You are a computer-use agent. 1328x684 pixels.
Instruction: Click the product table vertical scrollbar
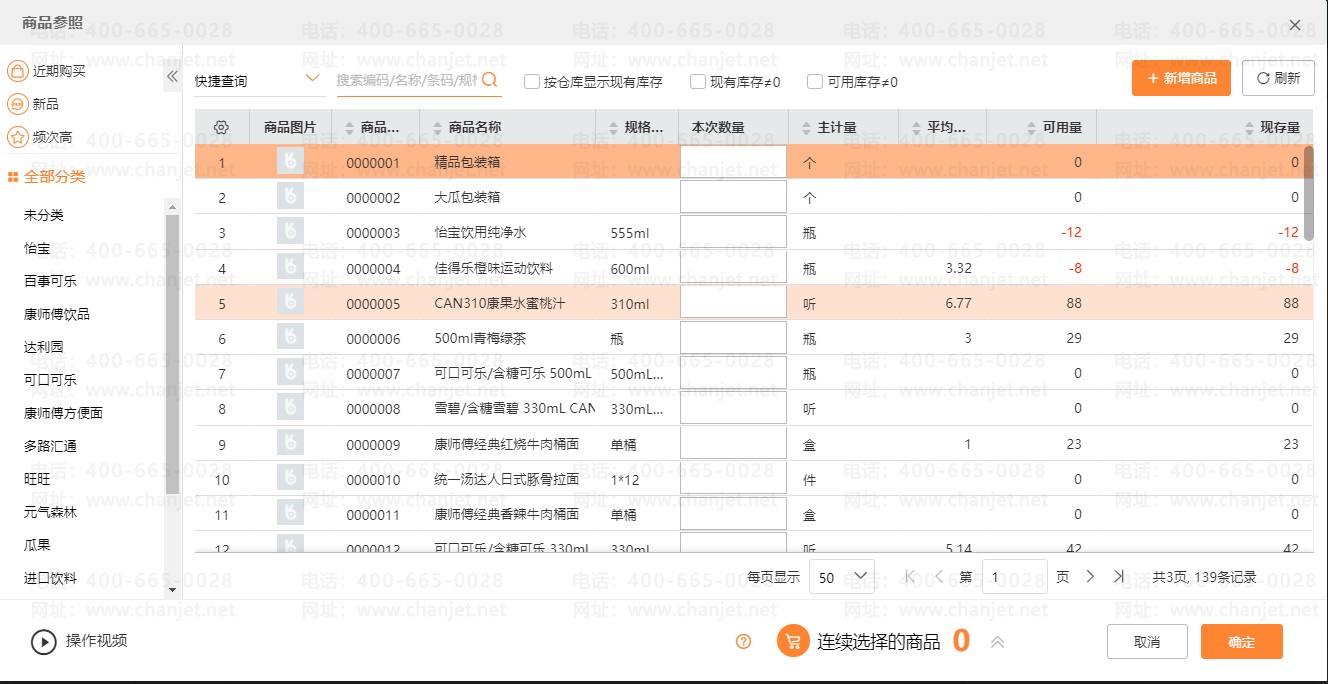[x=1308, y=192]
